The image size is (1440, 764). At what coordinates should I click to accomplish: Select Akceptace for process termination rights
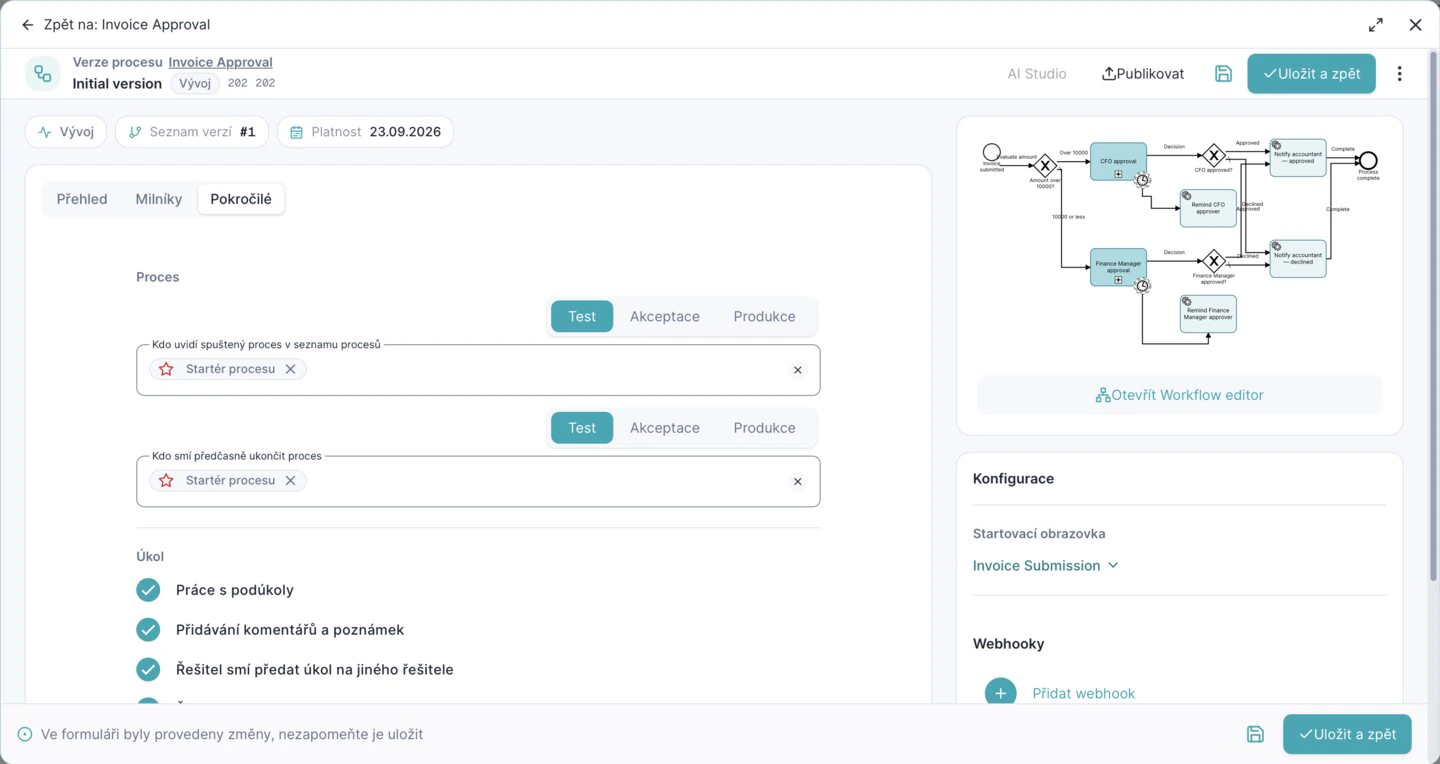pyautogui.click(x=665, y=427)
